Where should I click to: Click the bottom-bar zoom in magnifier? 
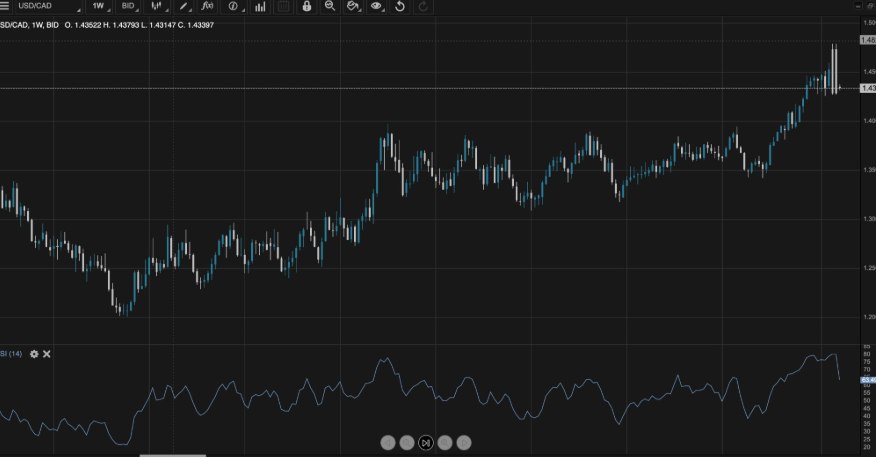tap(445, 443)
